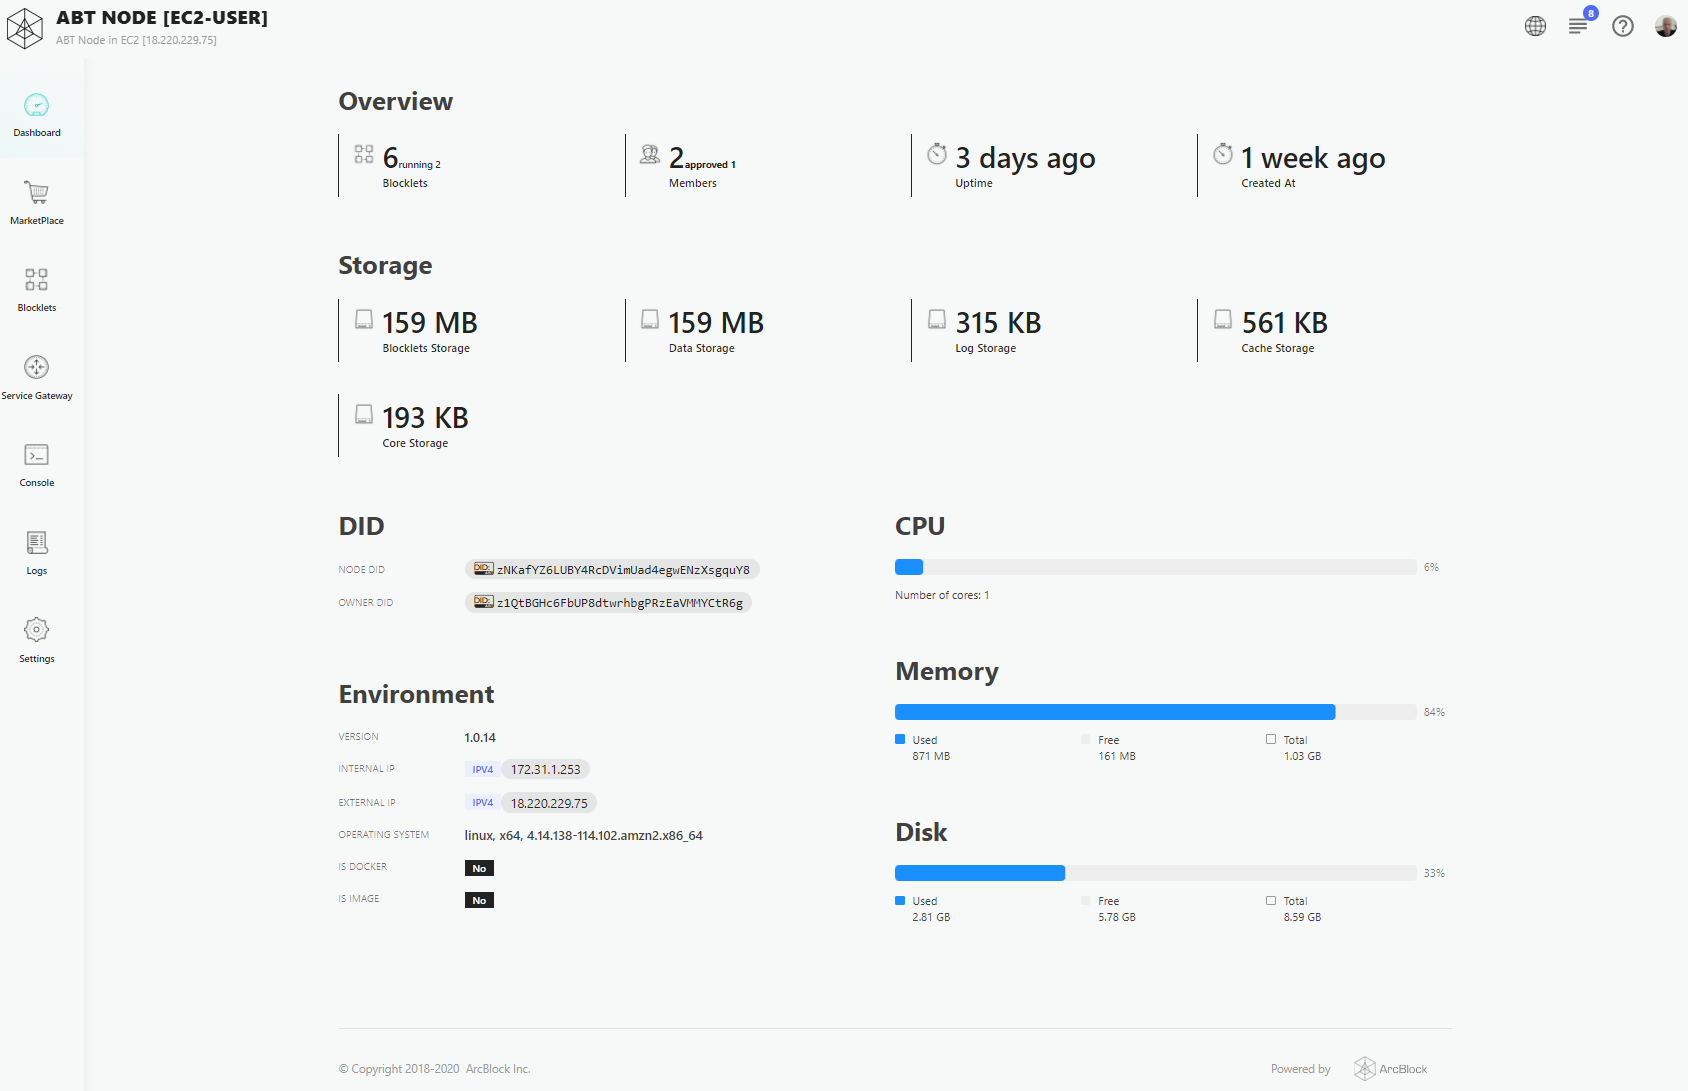Copy the Node DID value
The width and height of the screenshot is (1688, 1091).
612,570
